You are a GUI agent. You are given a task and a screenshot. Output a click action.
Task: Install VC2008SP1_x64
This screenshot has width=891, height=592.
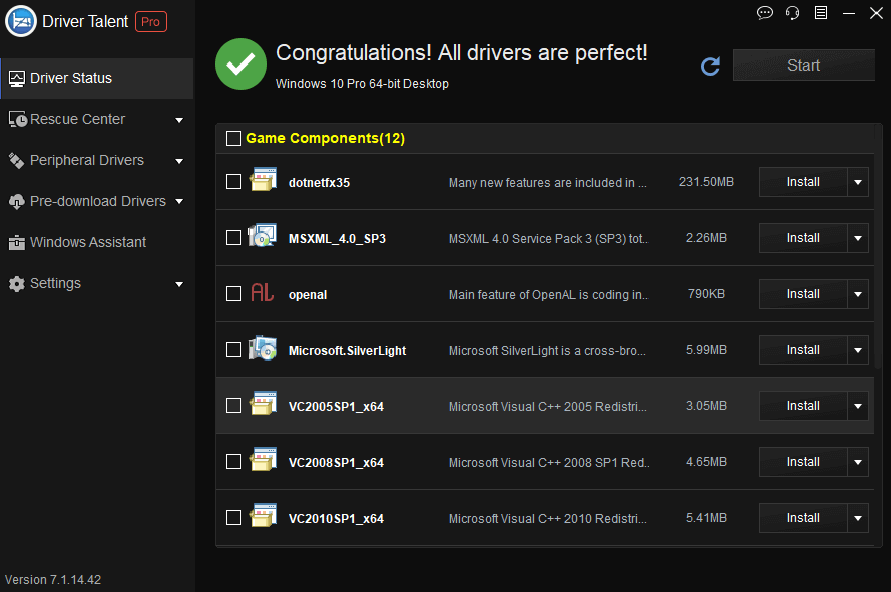click(803, 461)
